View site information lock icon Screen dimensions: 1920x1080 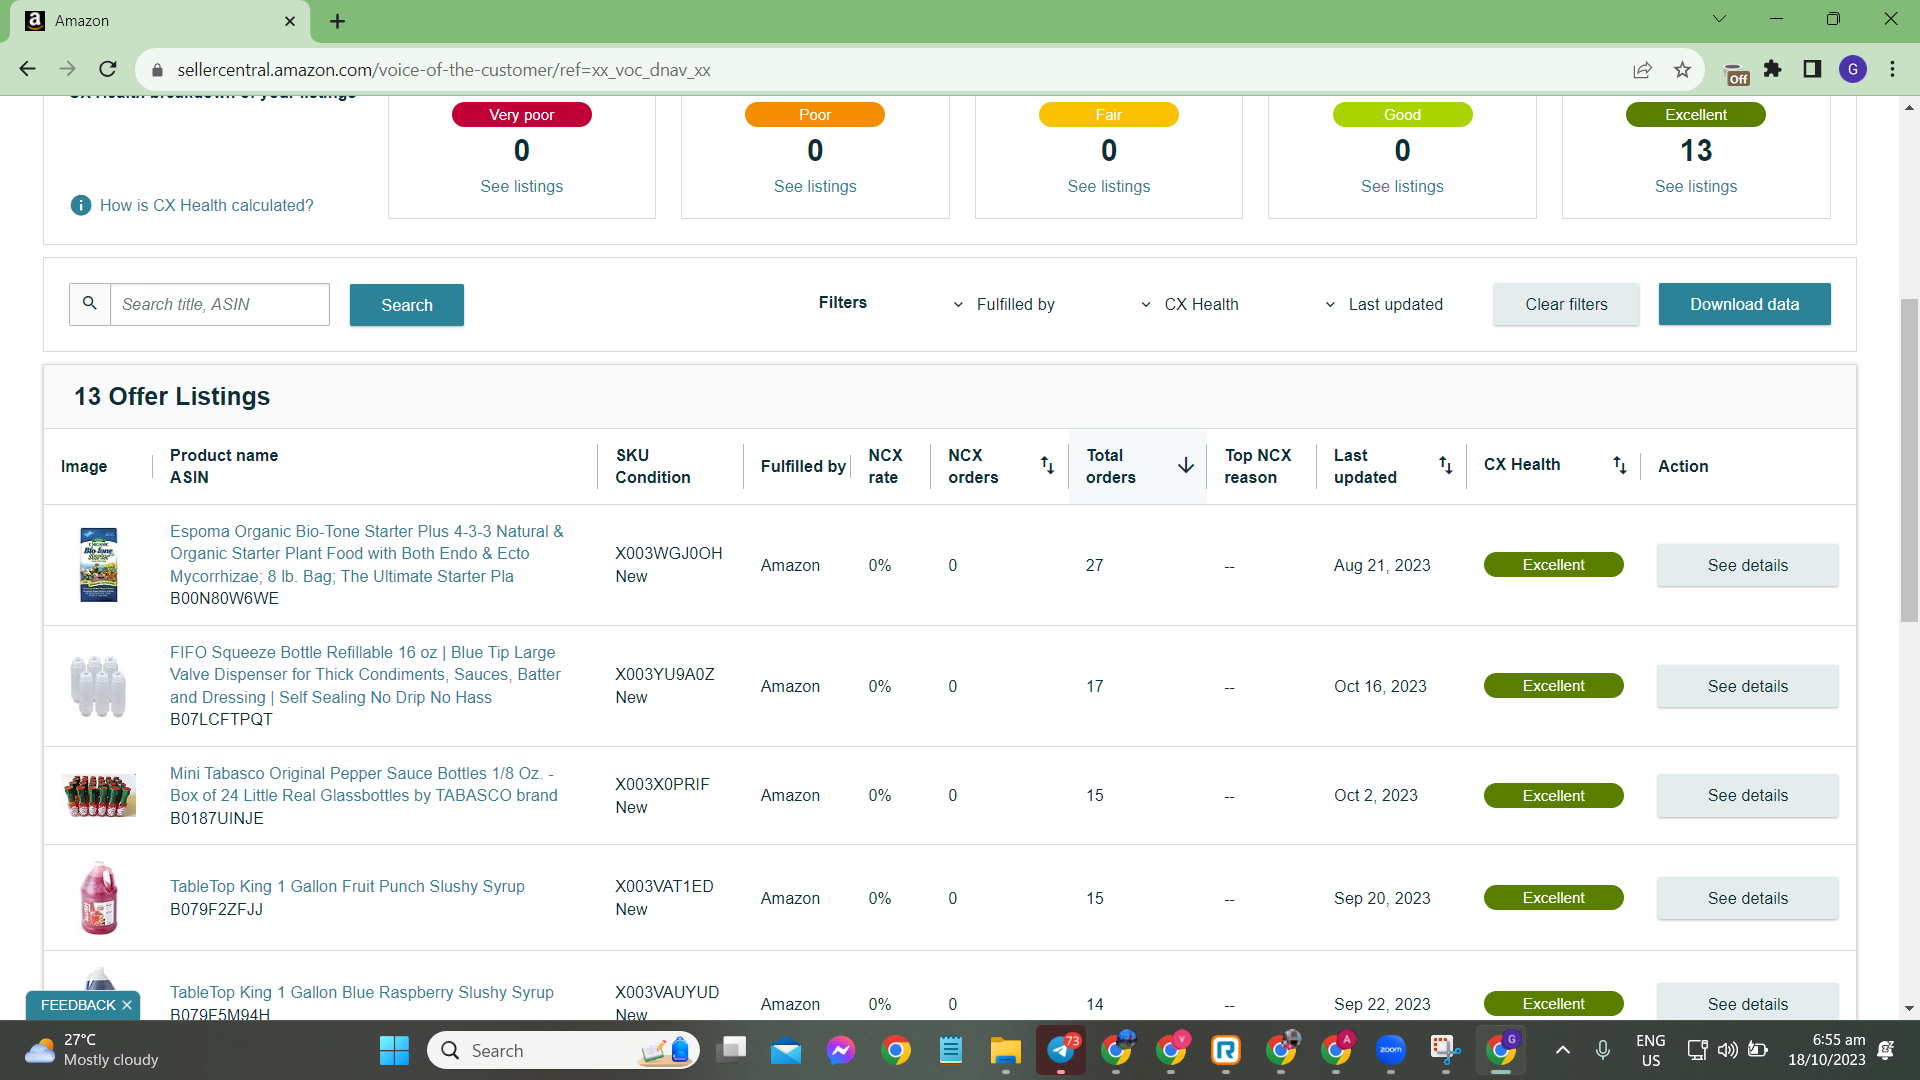156,70
